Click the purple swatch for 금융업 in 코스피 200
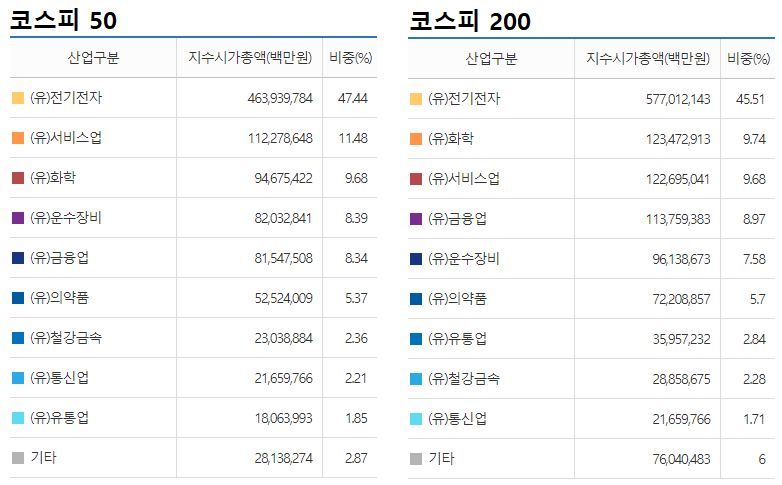 [416, 219]
